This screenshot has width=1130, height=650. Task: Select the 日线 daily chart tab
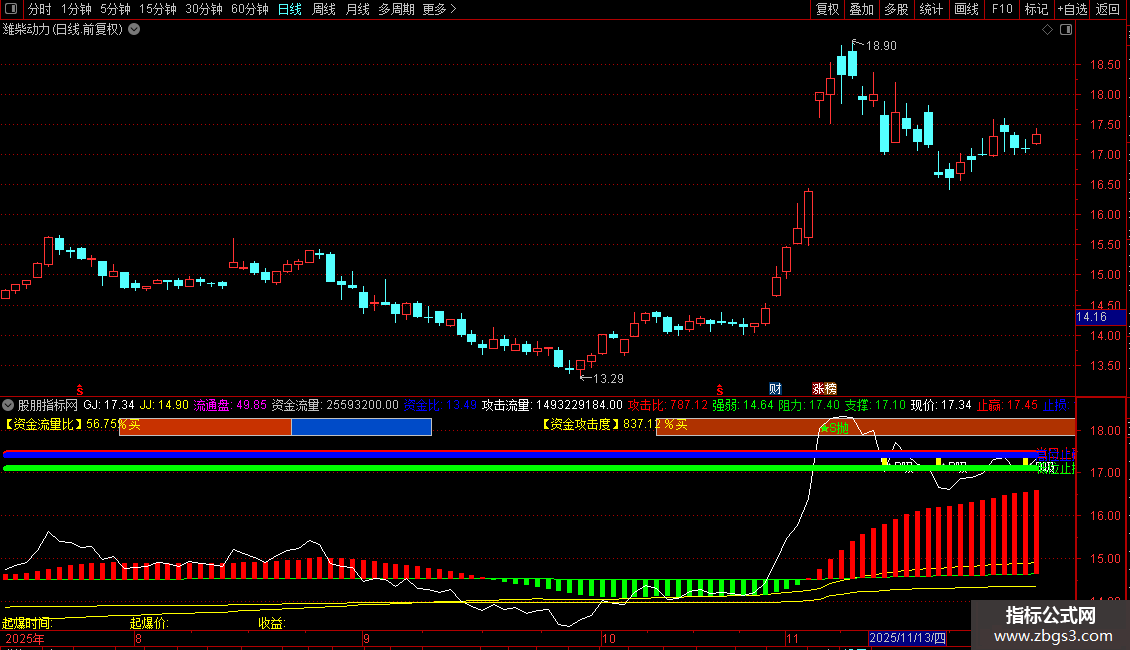click(x=290, y=9)
